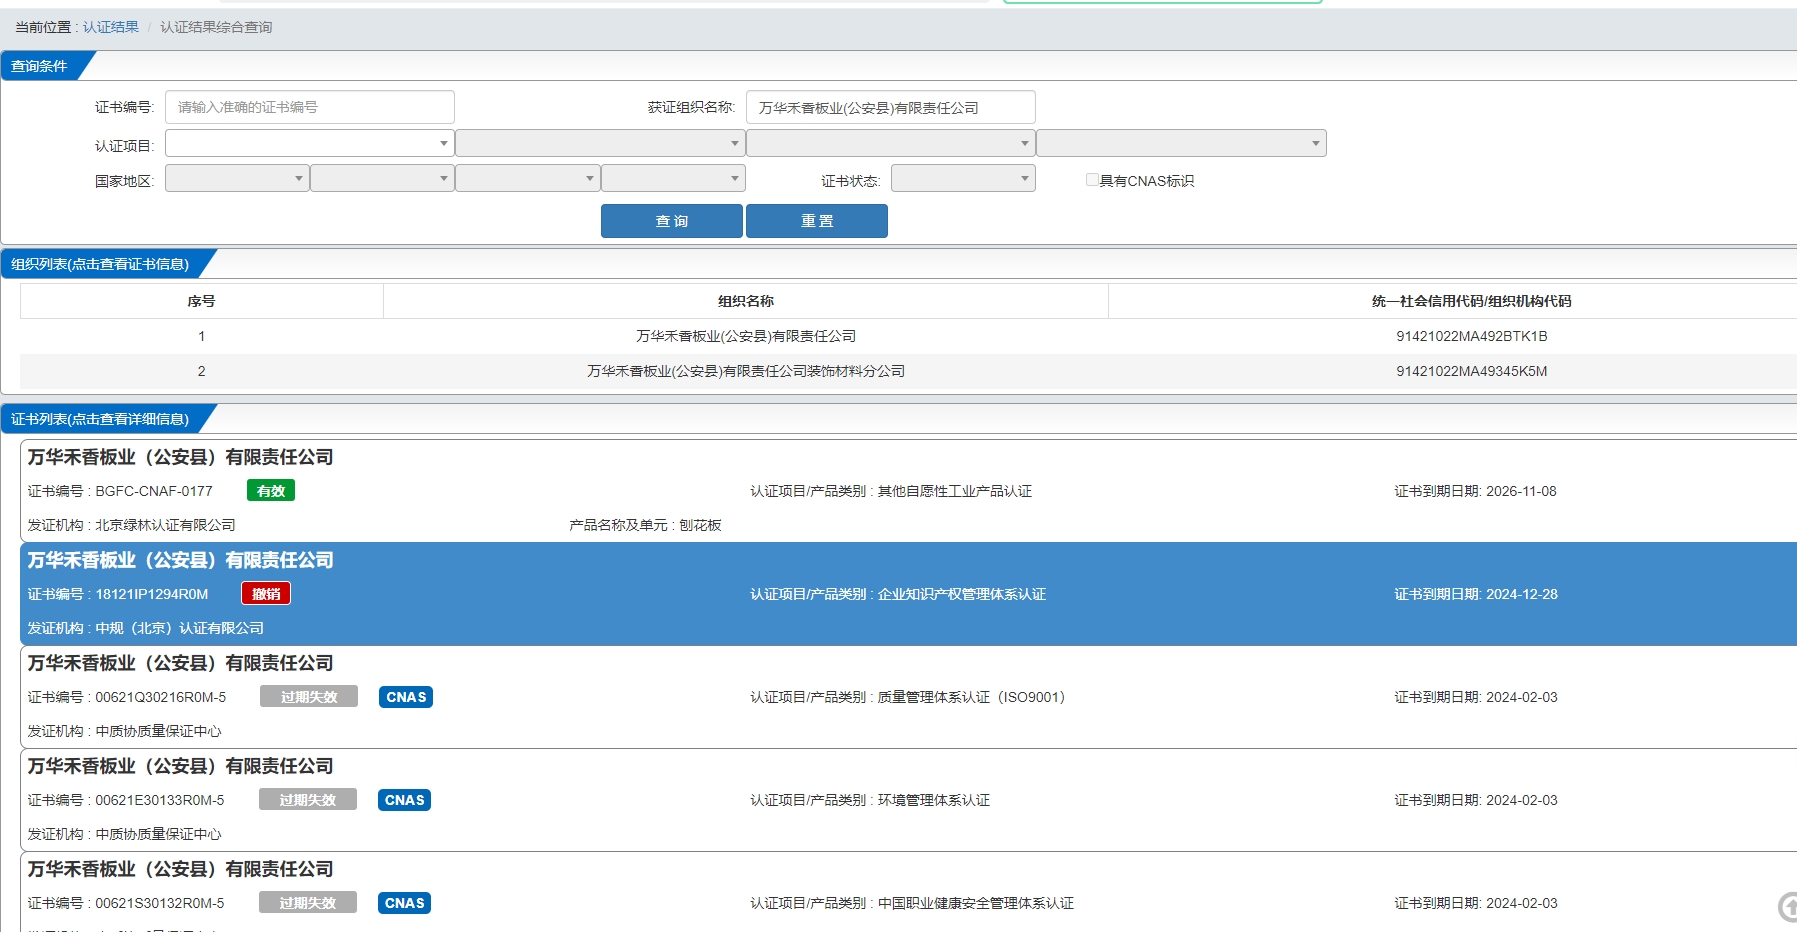1797x932 pixels.
Task: Click the back-to-top arrow icon
Action: click(1787, 907)
